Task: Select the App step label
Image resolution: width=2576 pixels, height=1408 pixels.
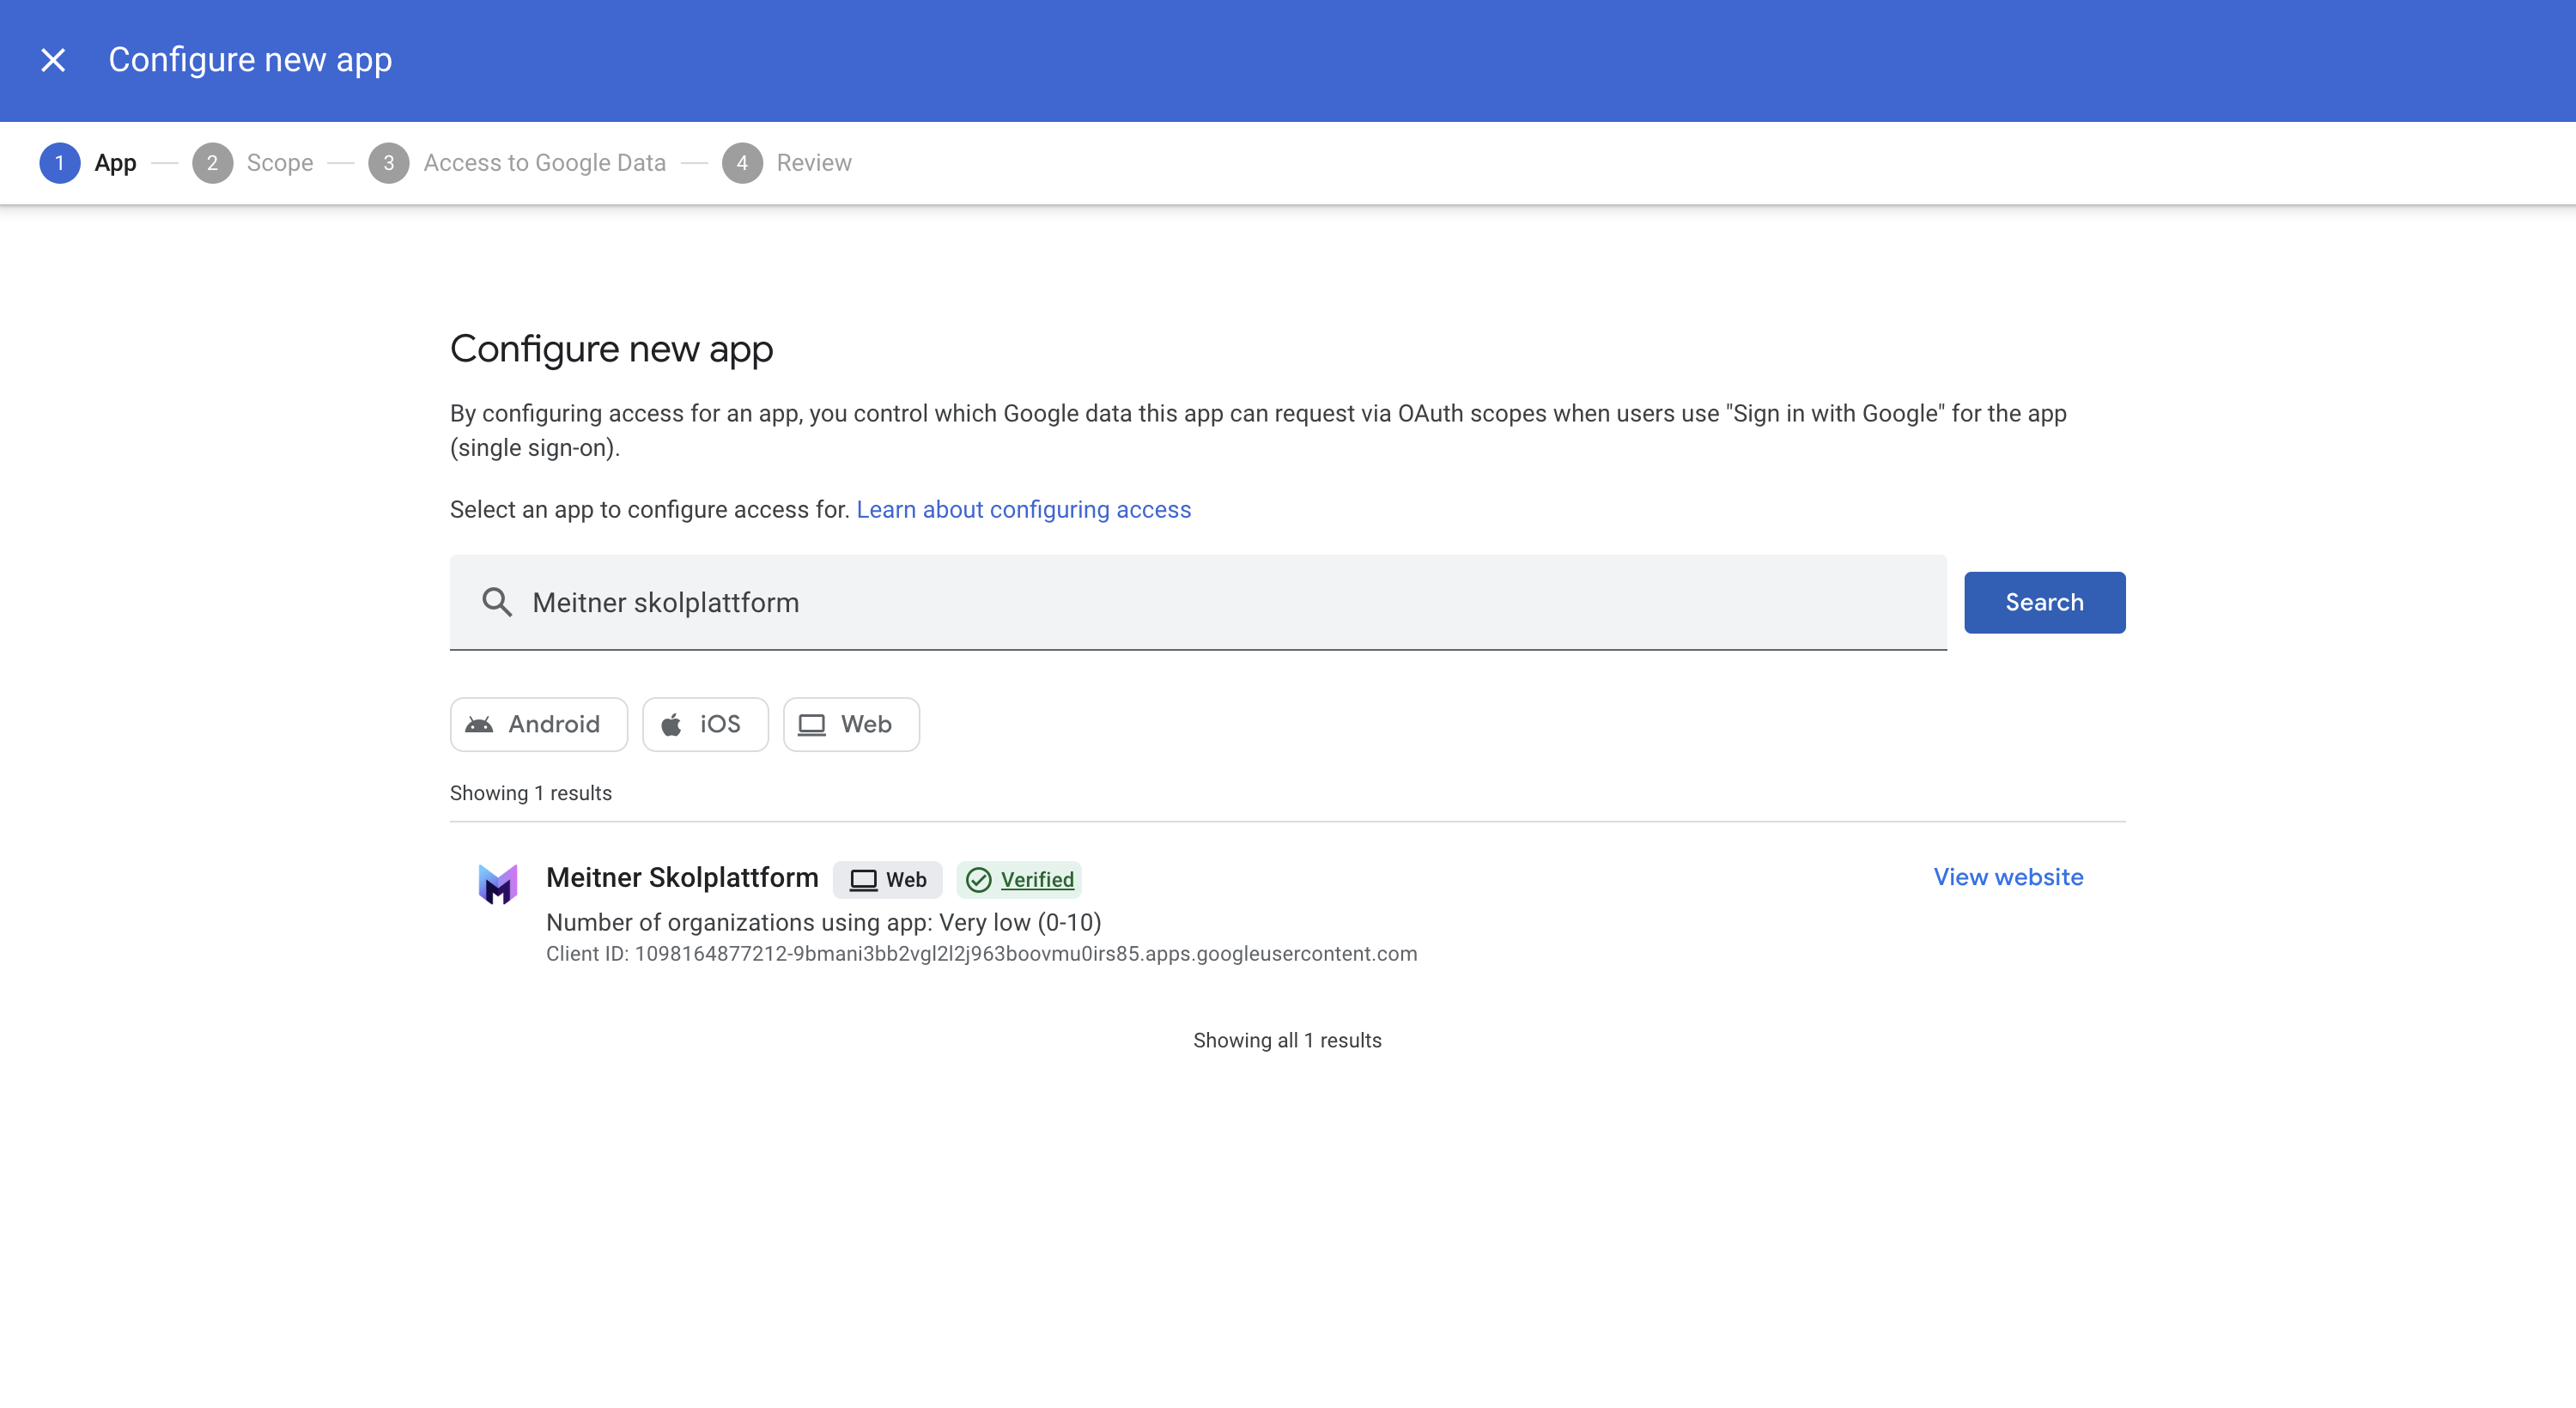Action: pyautogui.click(x=115, y=163)
